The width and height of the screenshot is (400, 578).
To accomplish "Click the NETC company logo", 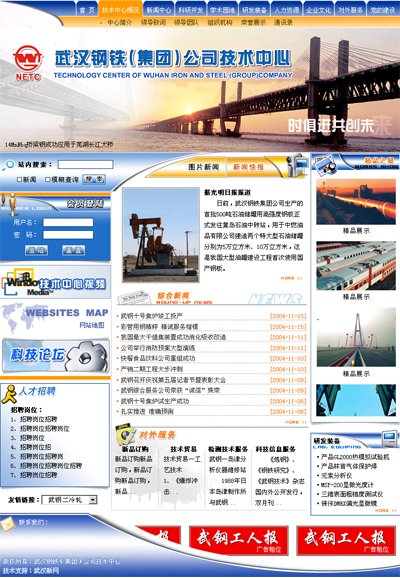I will pos(28,62).
